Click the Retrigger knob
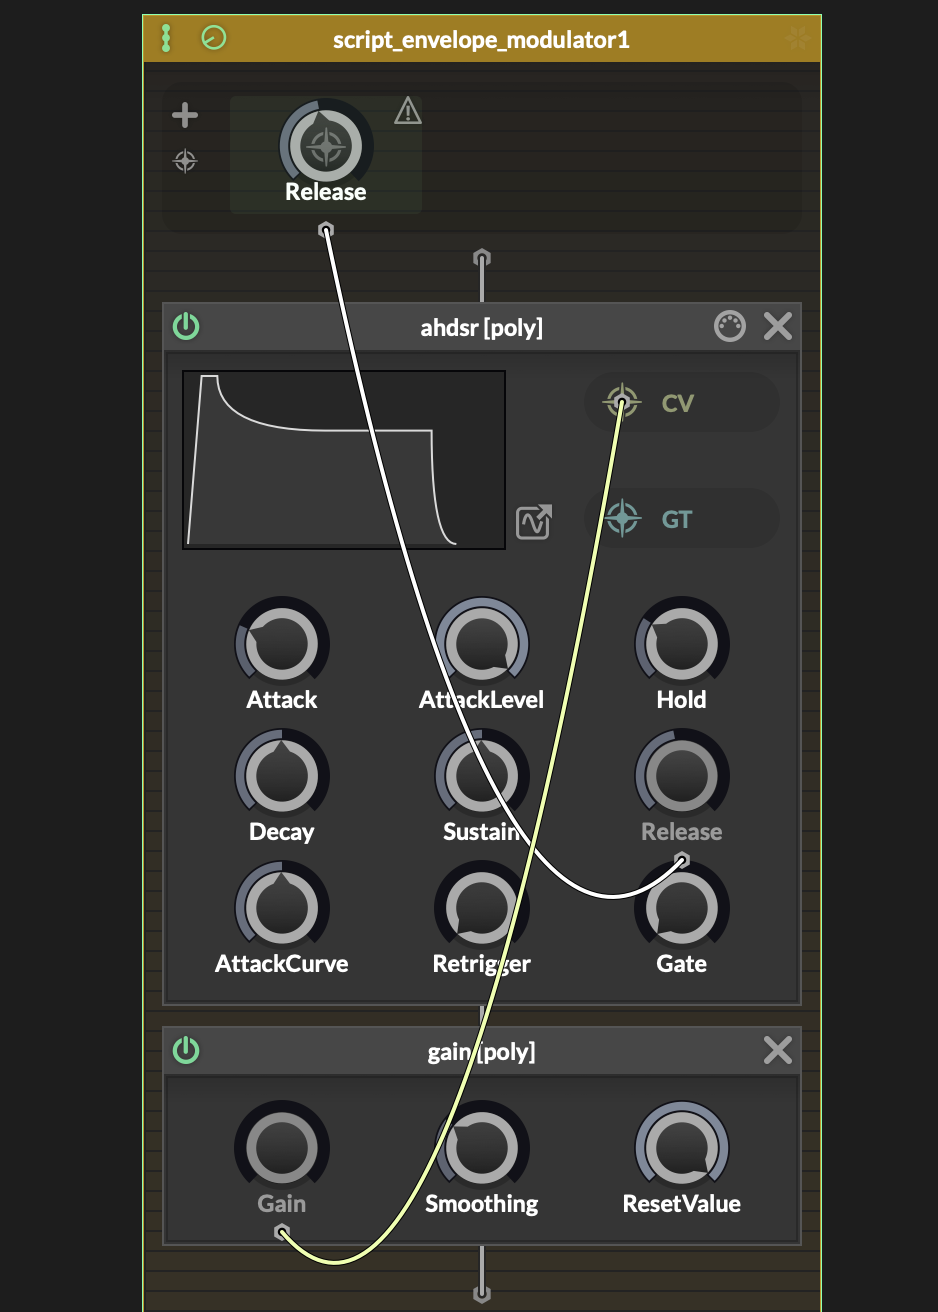938x1312 pixels. 482,908
